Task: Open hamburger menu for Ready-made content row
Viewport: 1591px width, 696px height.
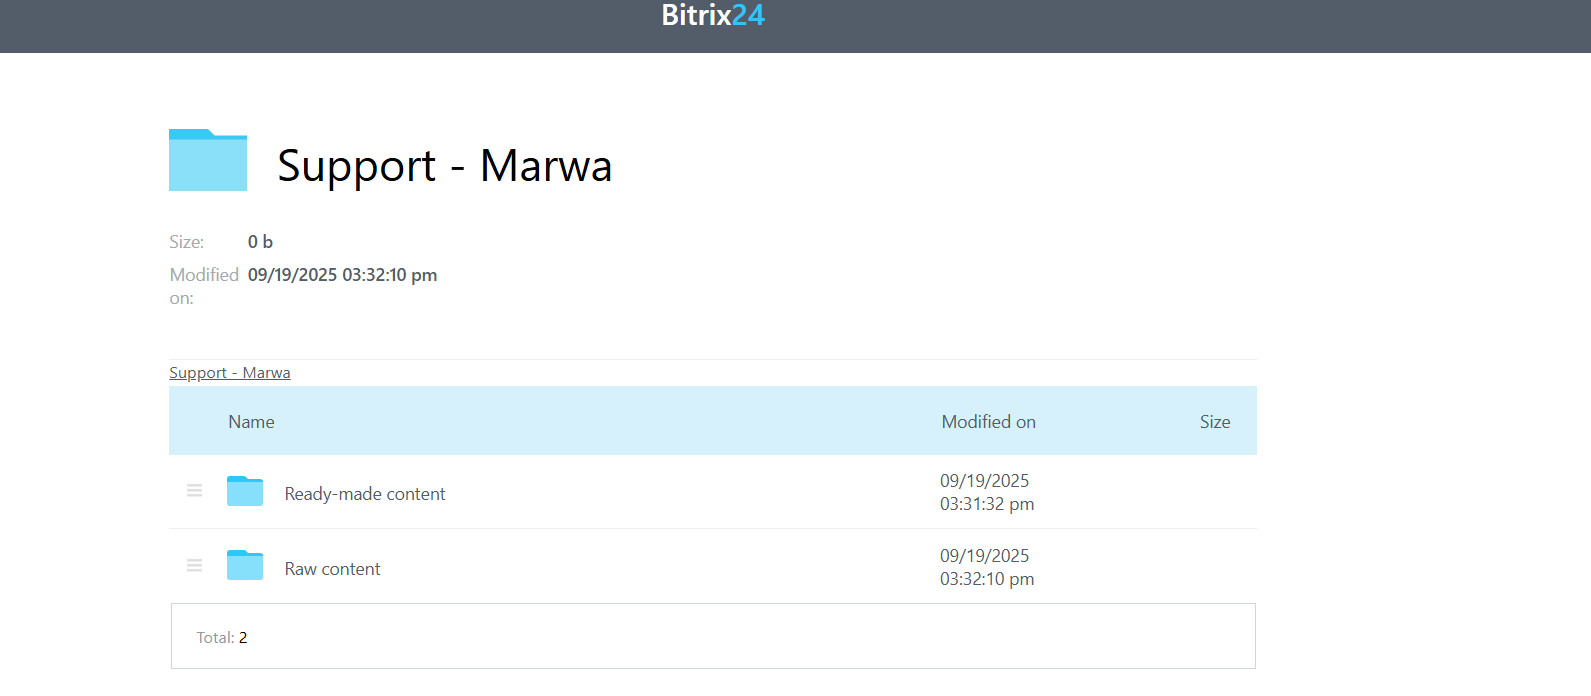Action: (195, 491)
